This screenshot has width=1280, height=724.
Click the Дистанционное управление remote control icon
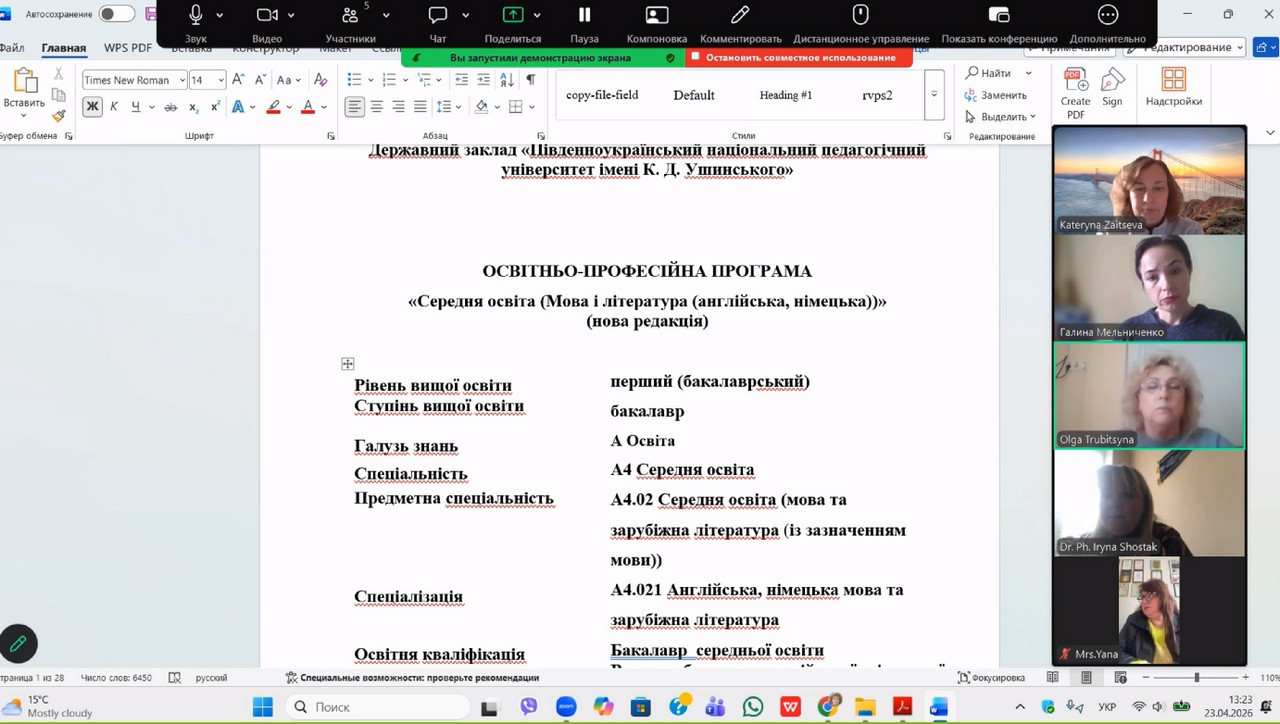coord(860,15)
